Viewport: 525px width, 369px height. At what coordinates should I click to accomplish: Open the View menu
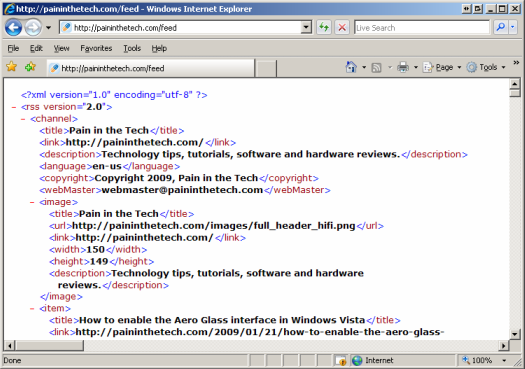(x=61, y=49)
